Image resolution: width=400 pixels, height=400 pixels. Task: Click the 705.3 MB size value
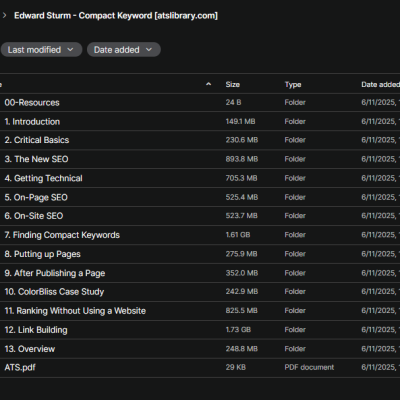(x=241, y=178)
